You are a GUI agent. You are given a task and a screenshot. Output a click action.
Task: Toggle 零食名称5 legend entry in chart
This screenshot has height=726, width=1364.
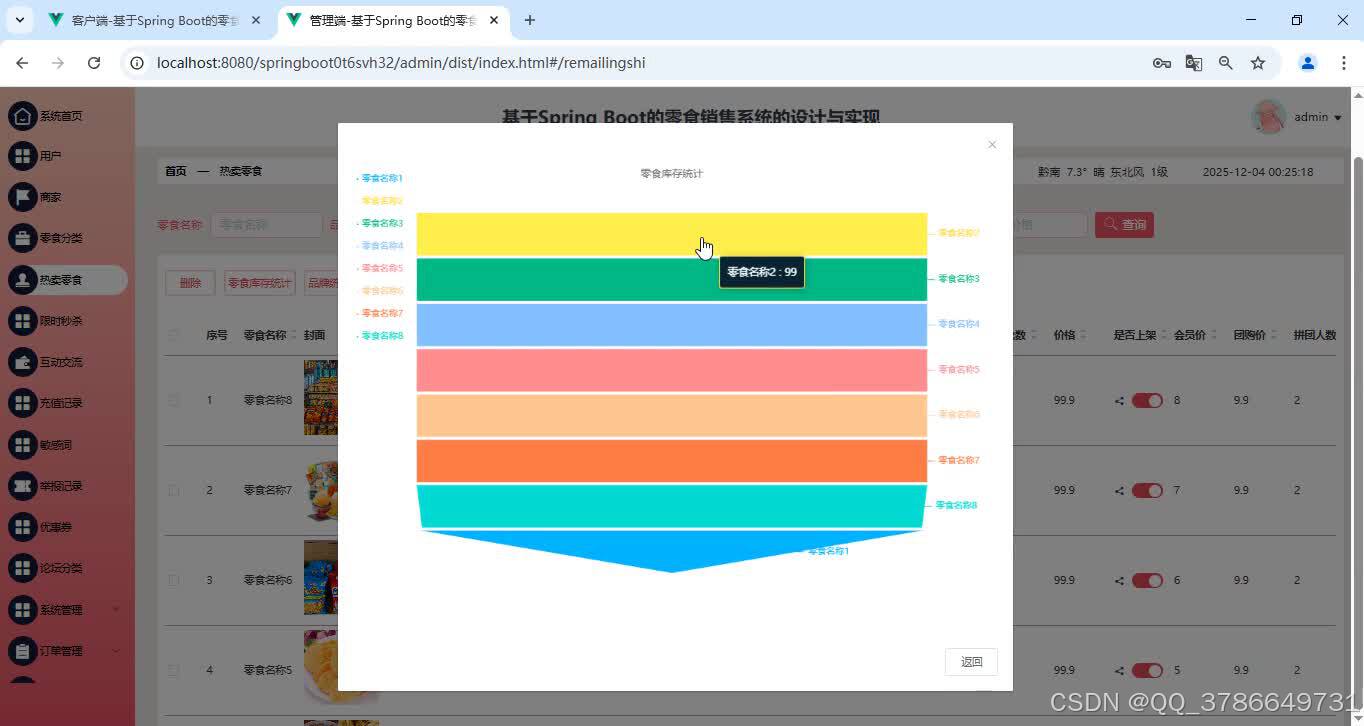click(380, 268)
